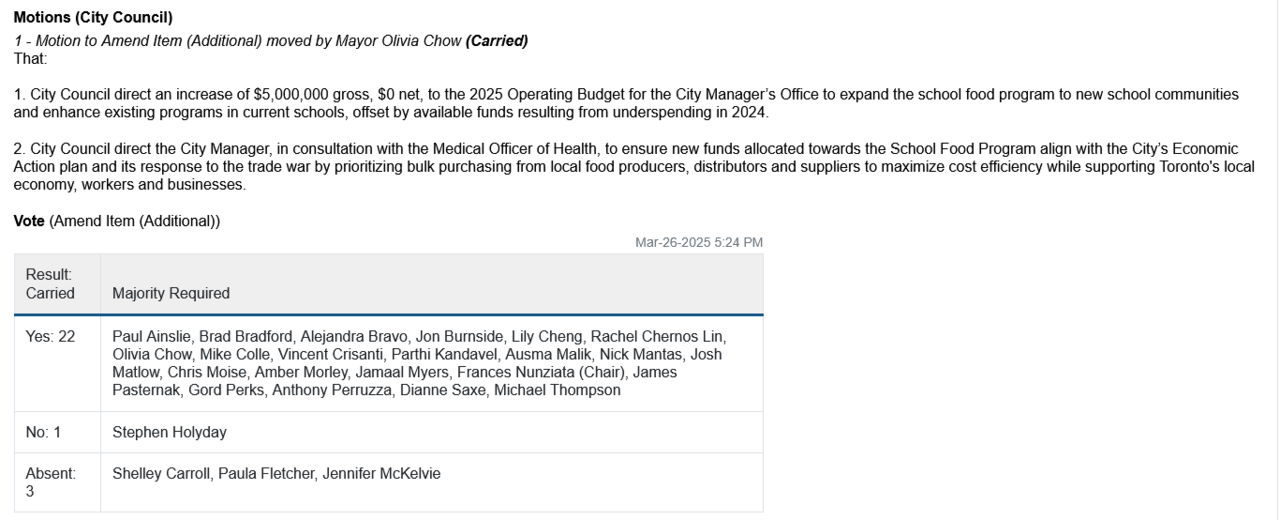Select the "Yes: 22" row label
The image size is (1280, 520).
(x=50, y=337)
